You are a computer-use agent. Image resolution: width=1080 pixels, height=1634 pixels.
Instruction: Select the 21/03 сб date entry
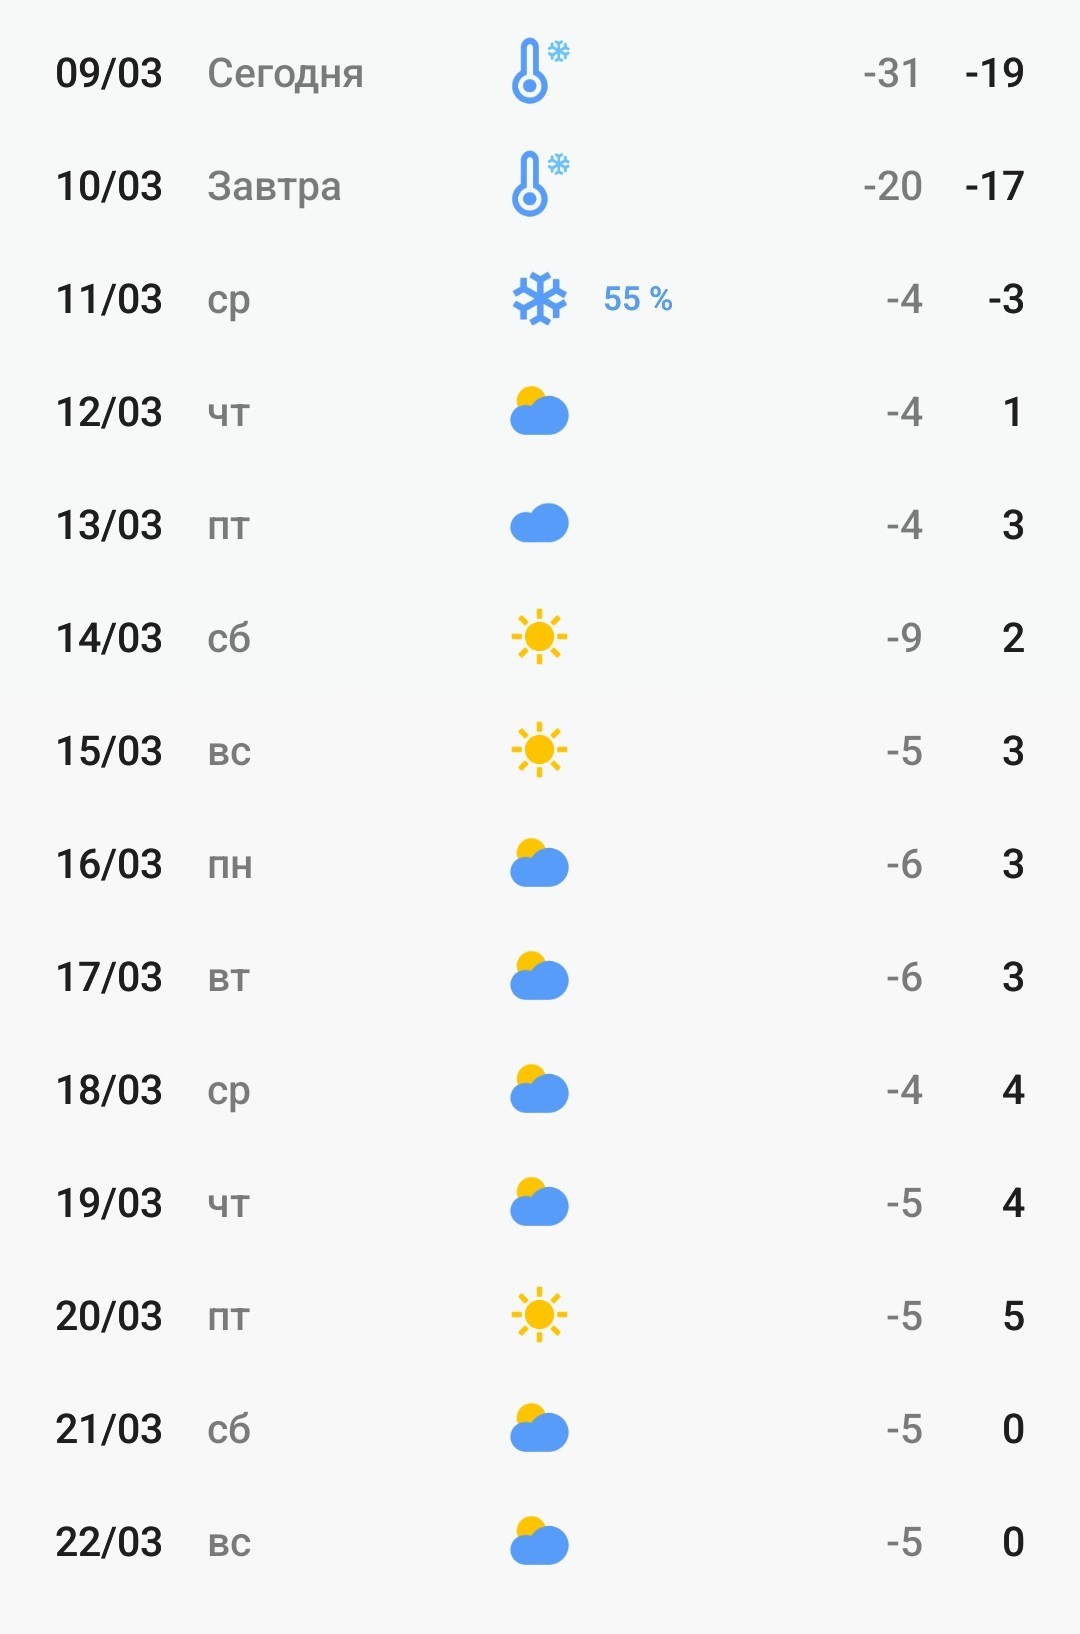click(153, 1429)
